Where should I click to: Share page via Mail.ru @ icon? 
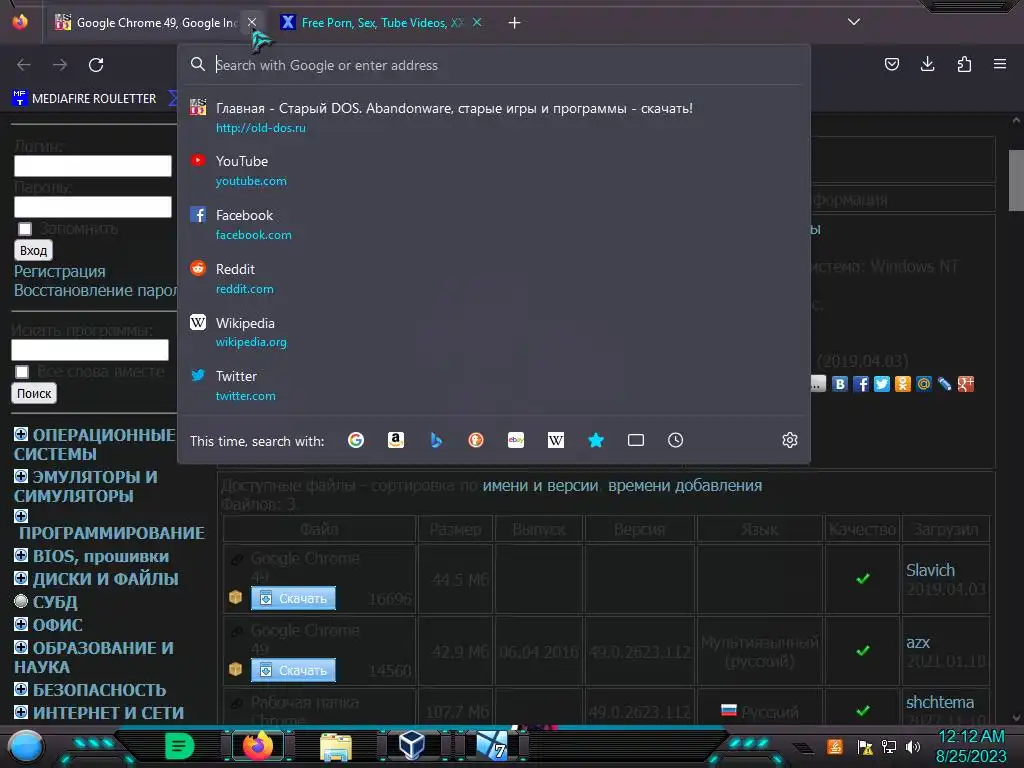click(923, 384)
